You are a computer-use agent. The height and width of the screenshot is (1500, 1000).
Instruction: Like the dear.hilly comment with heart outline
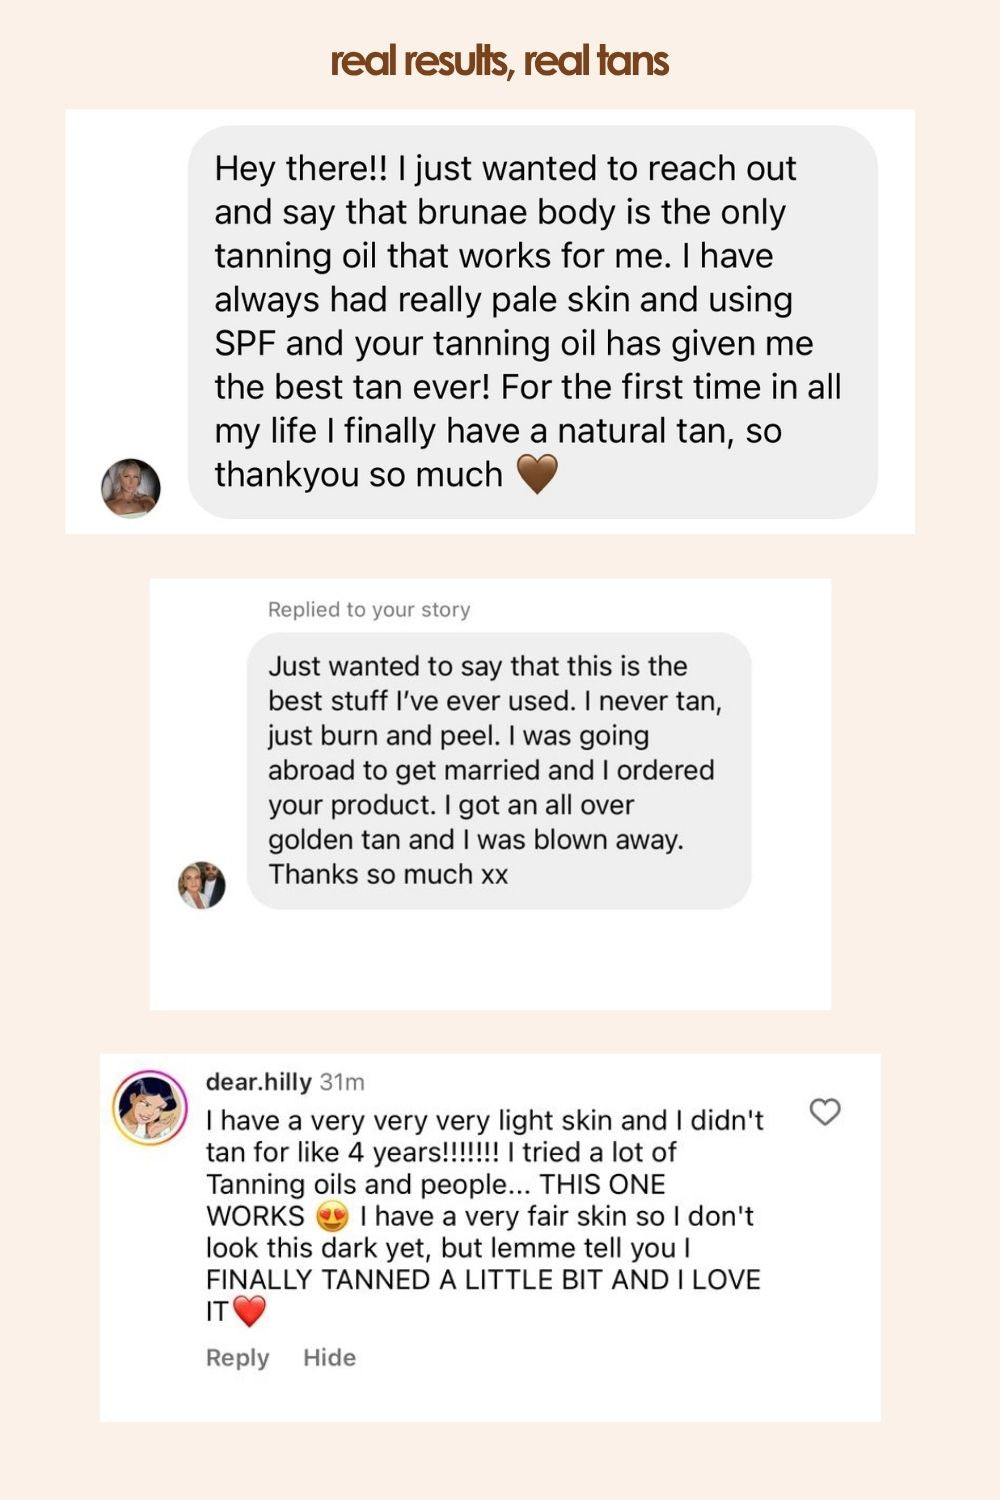(825, 1112)
